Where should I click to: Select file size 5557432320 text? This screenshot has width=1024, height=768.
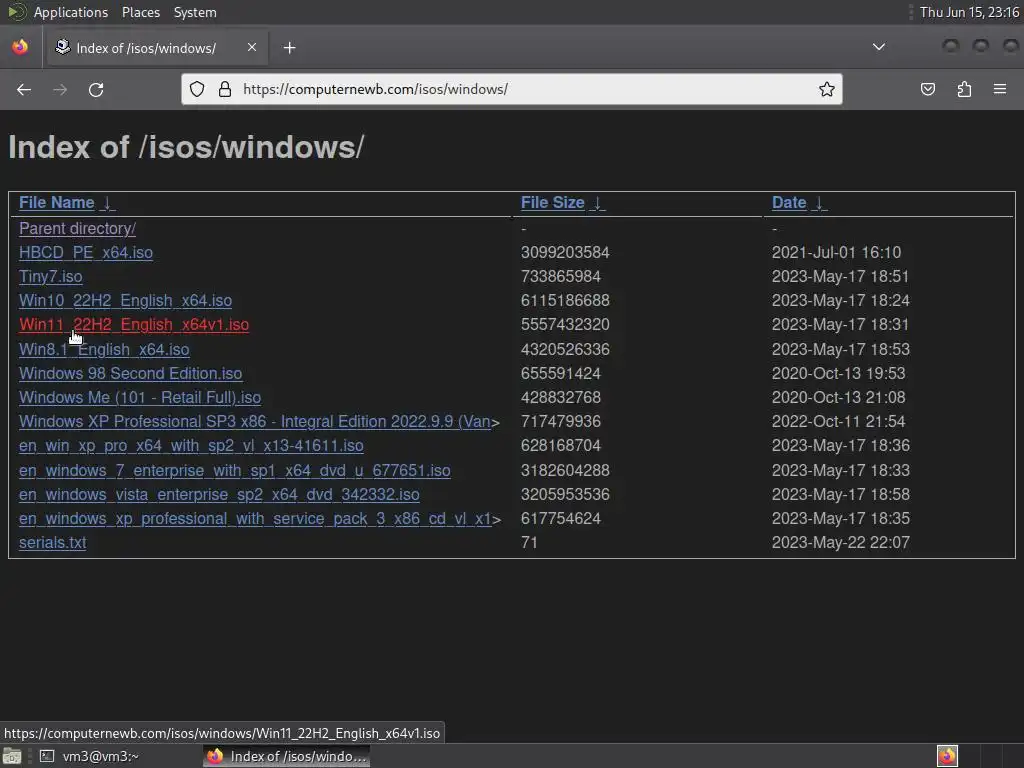click(x=565, y=325)
